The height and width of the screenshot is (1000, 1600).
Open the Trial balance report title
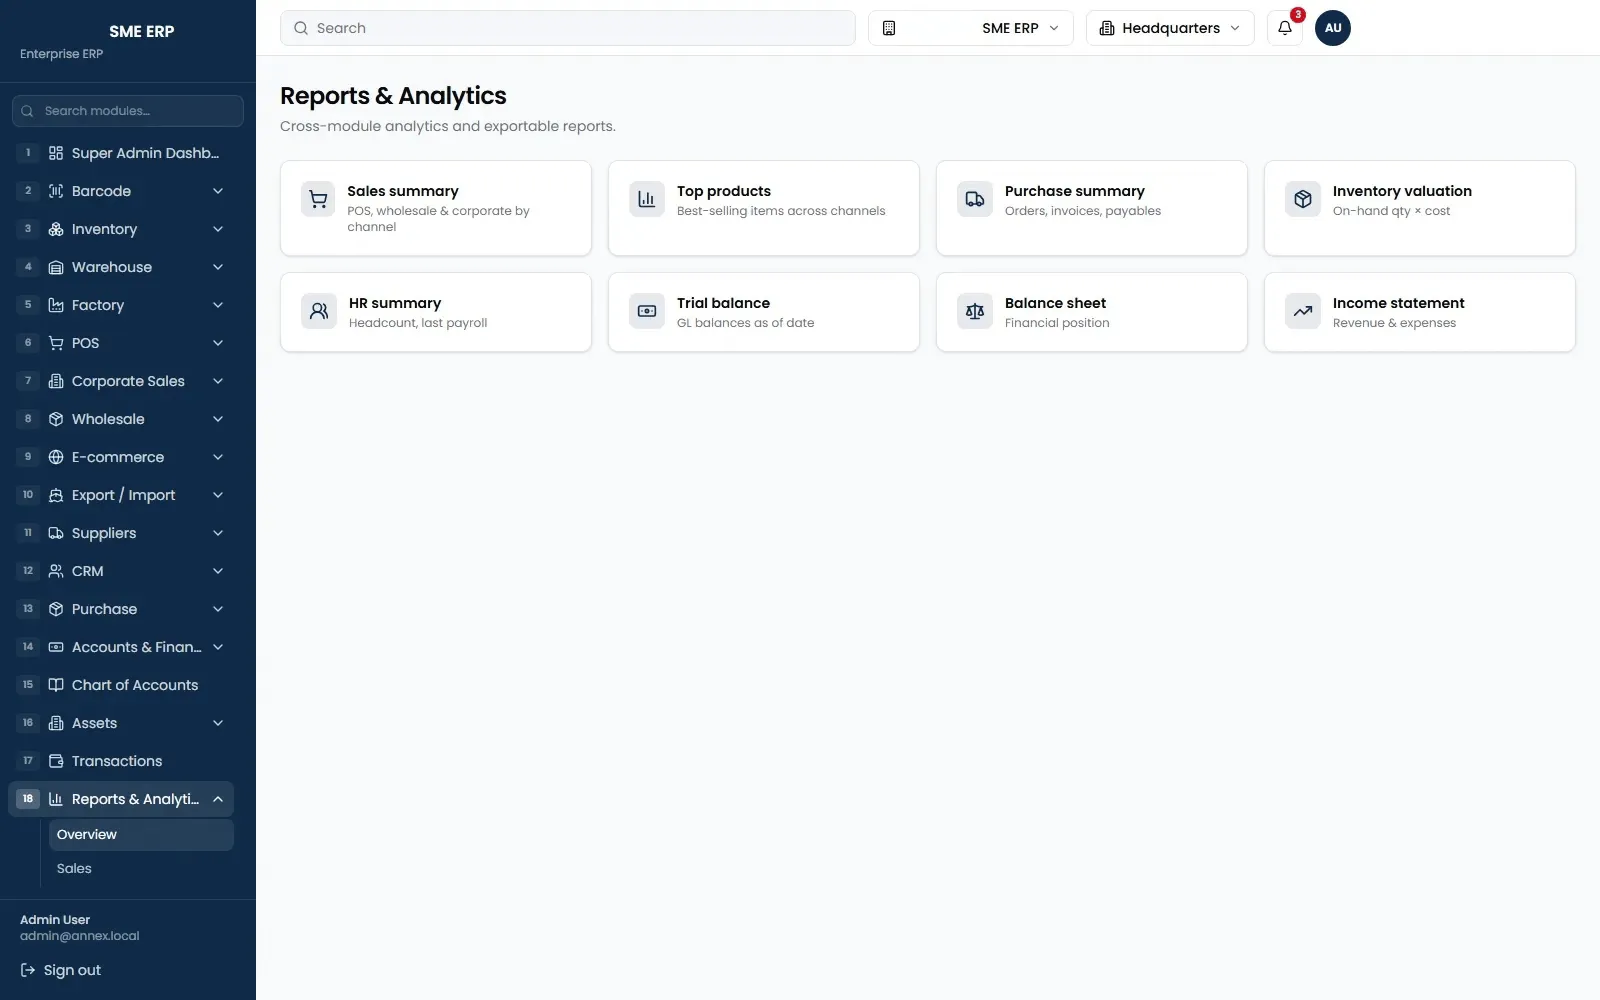[x=723, y=303]
